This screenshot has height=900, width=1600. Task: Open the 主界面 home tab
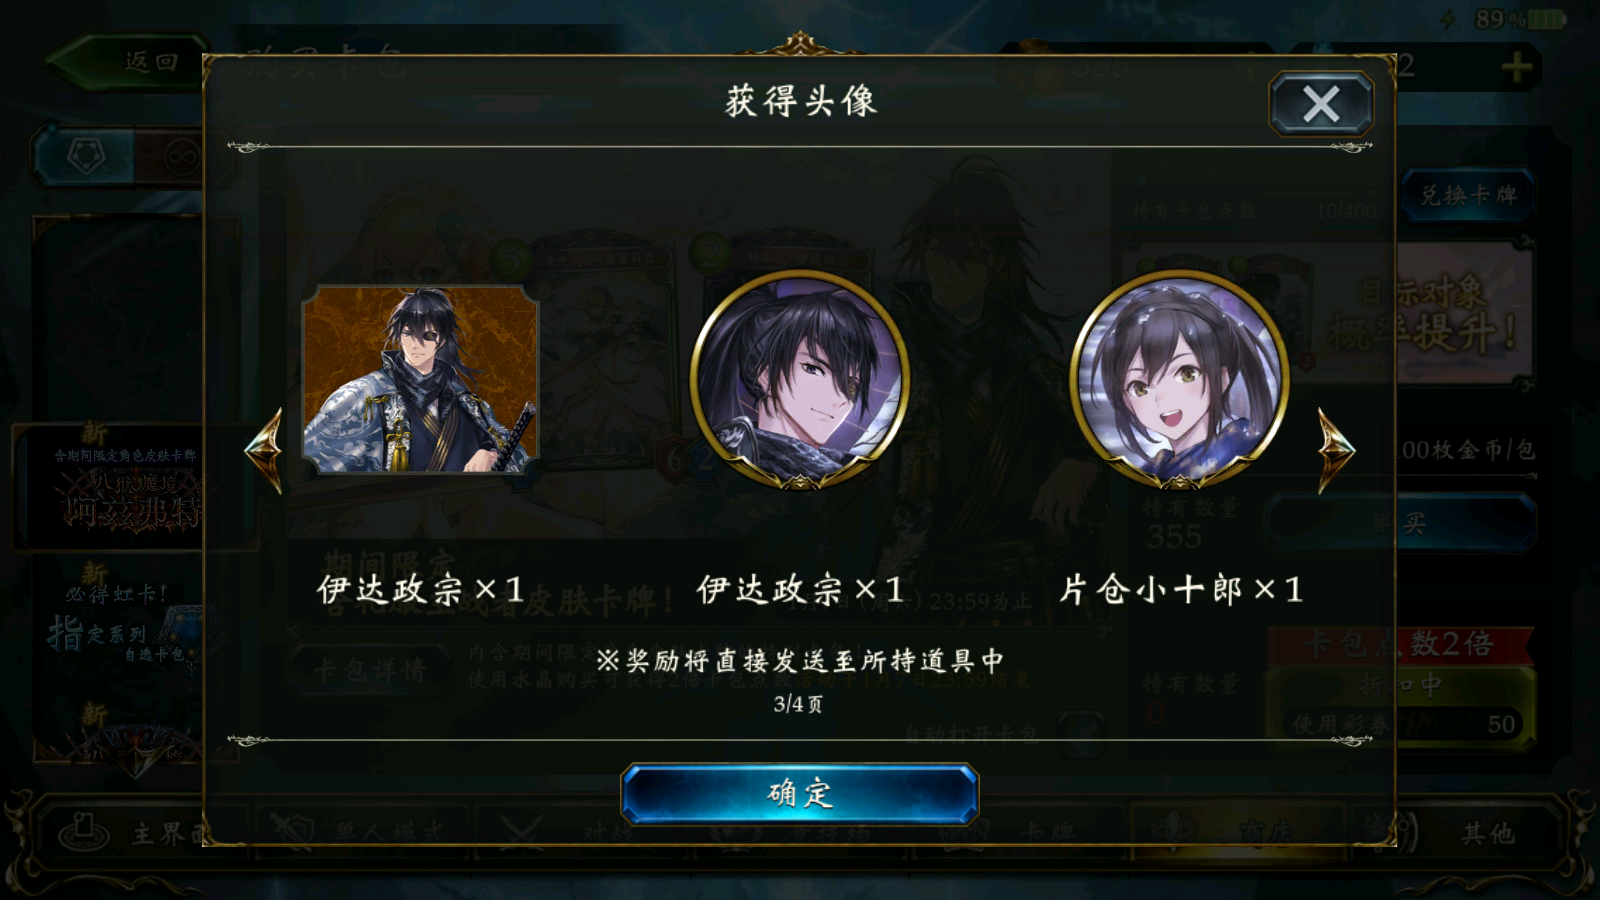[x=130, y=832]
